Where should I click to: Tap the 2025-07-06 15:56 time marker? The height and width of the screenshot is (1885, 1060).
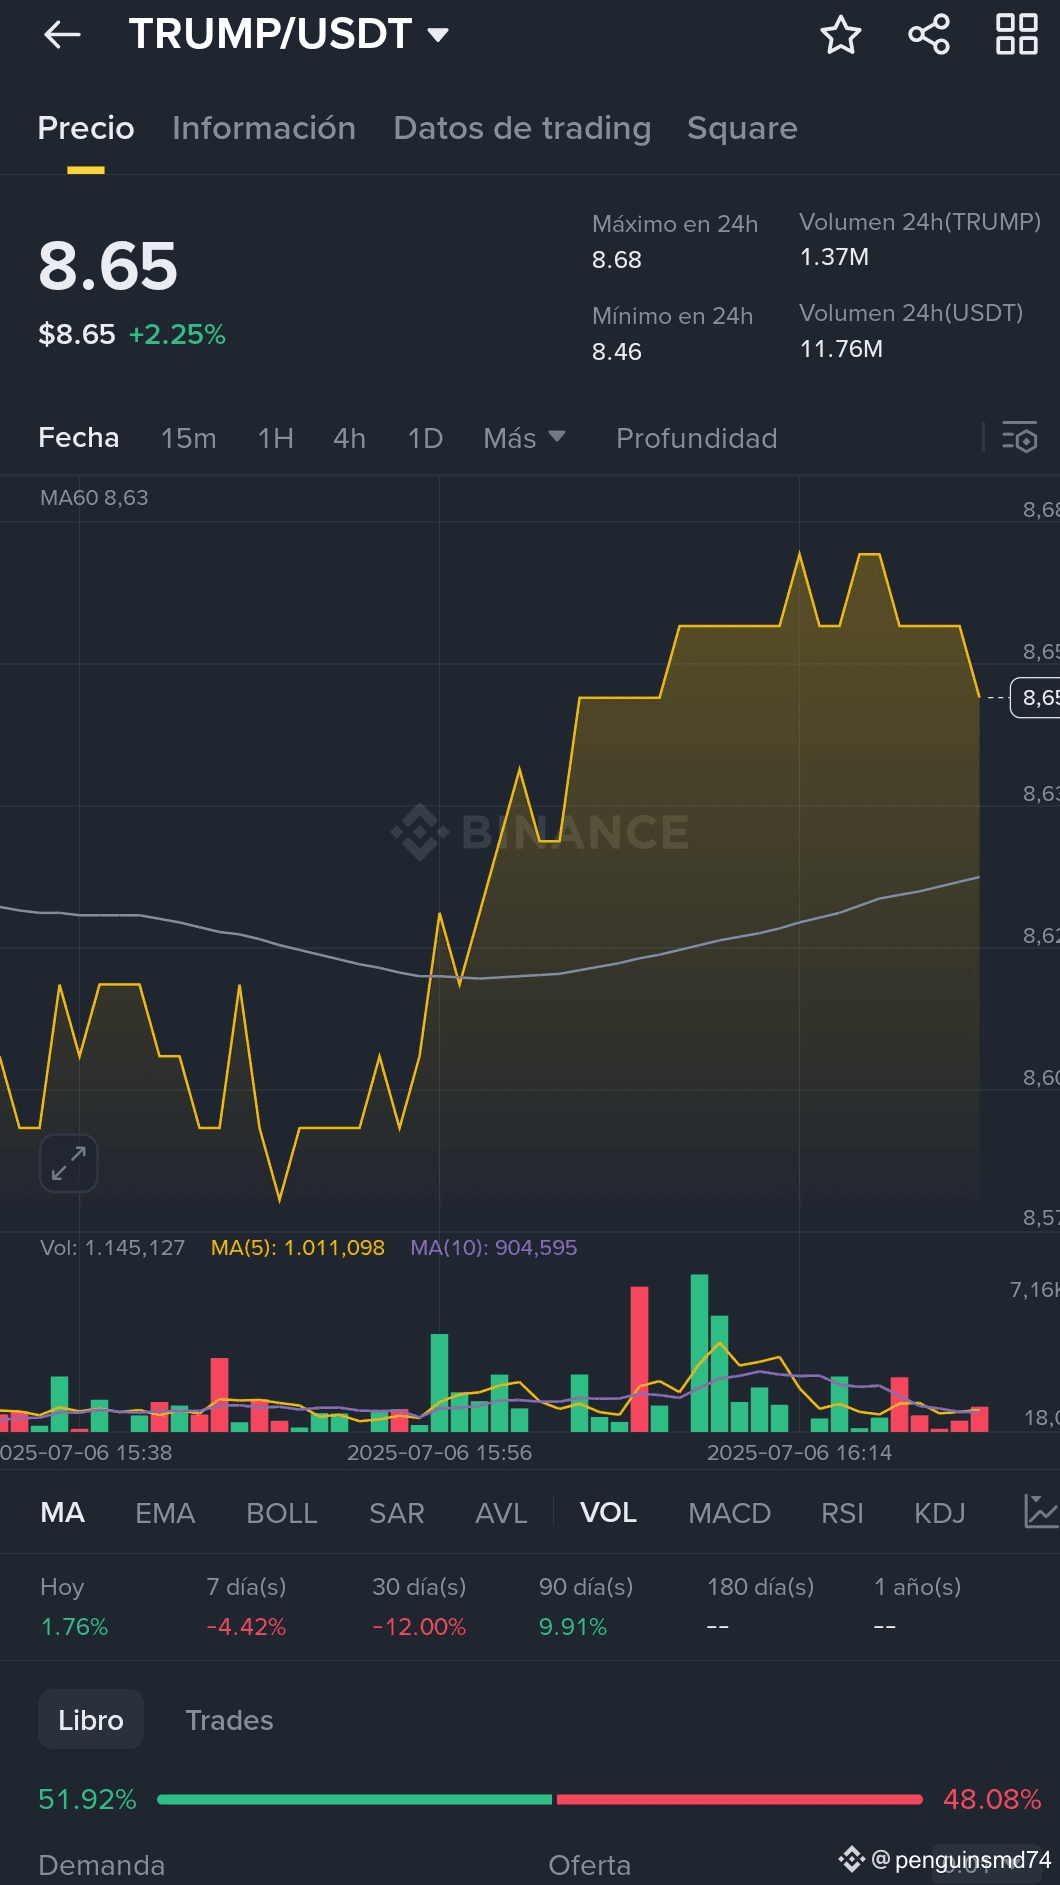pos(439,1452)
